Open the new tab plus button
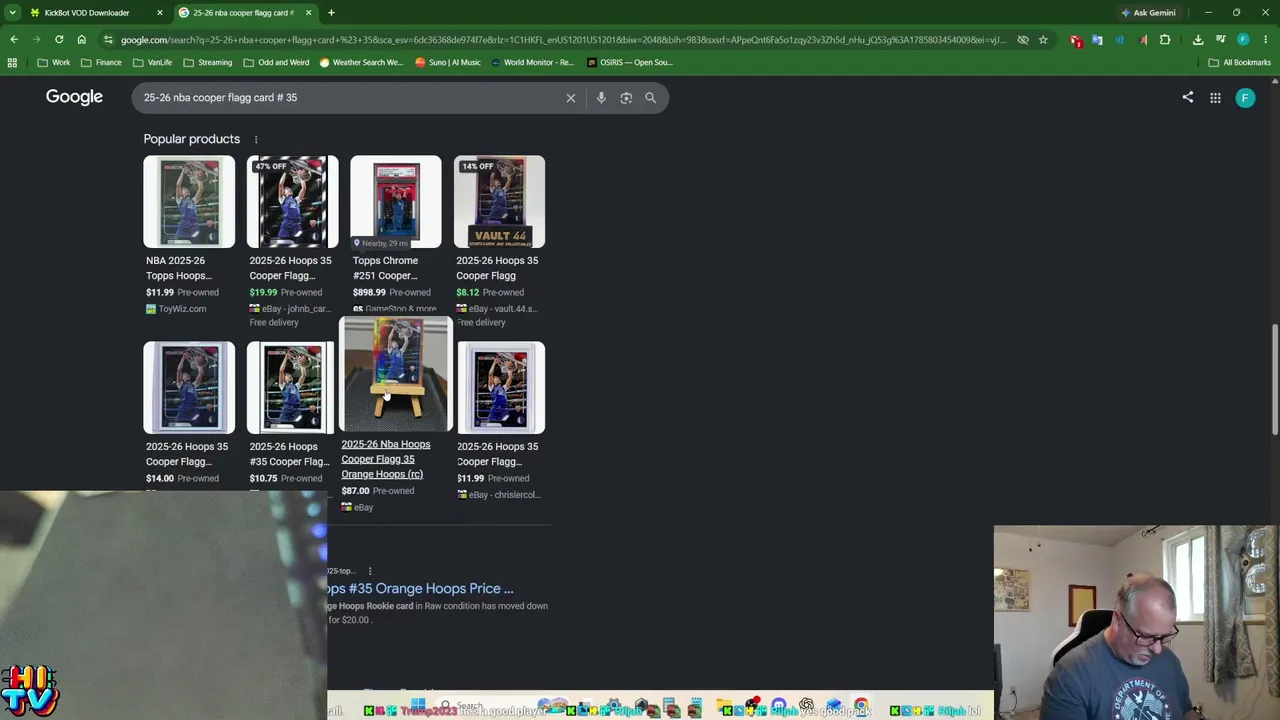 pyautogui.click(x=331, y=13)
